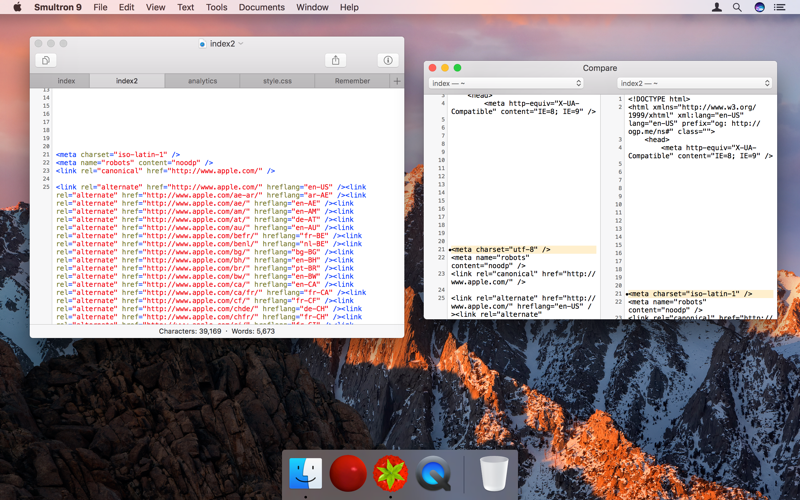Open Finder from the Dock

coord(306,473)
